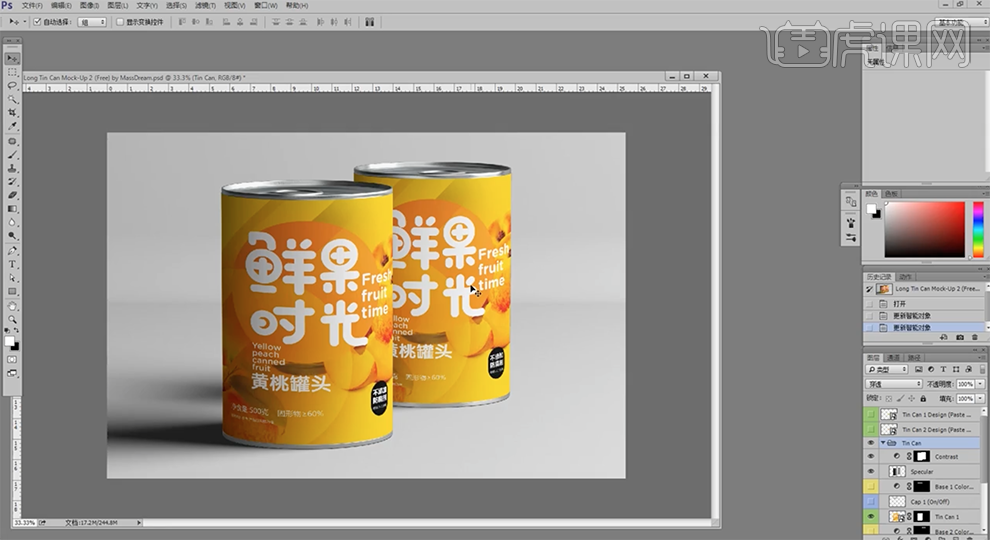Select the Horizontal Type tool
This screenshot has width=990, height=540.
tap(12, 265)
